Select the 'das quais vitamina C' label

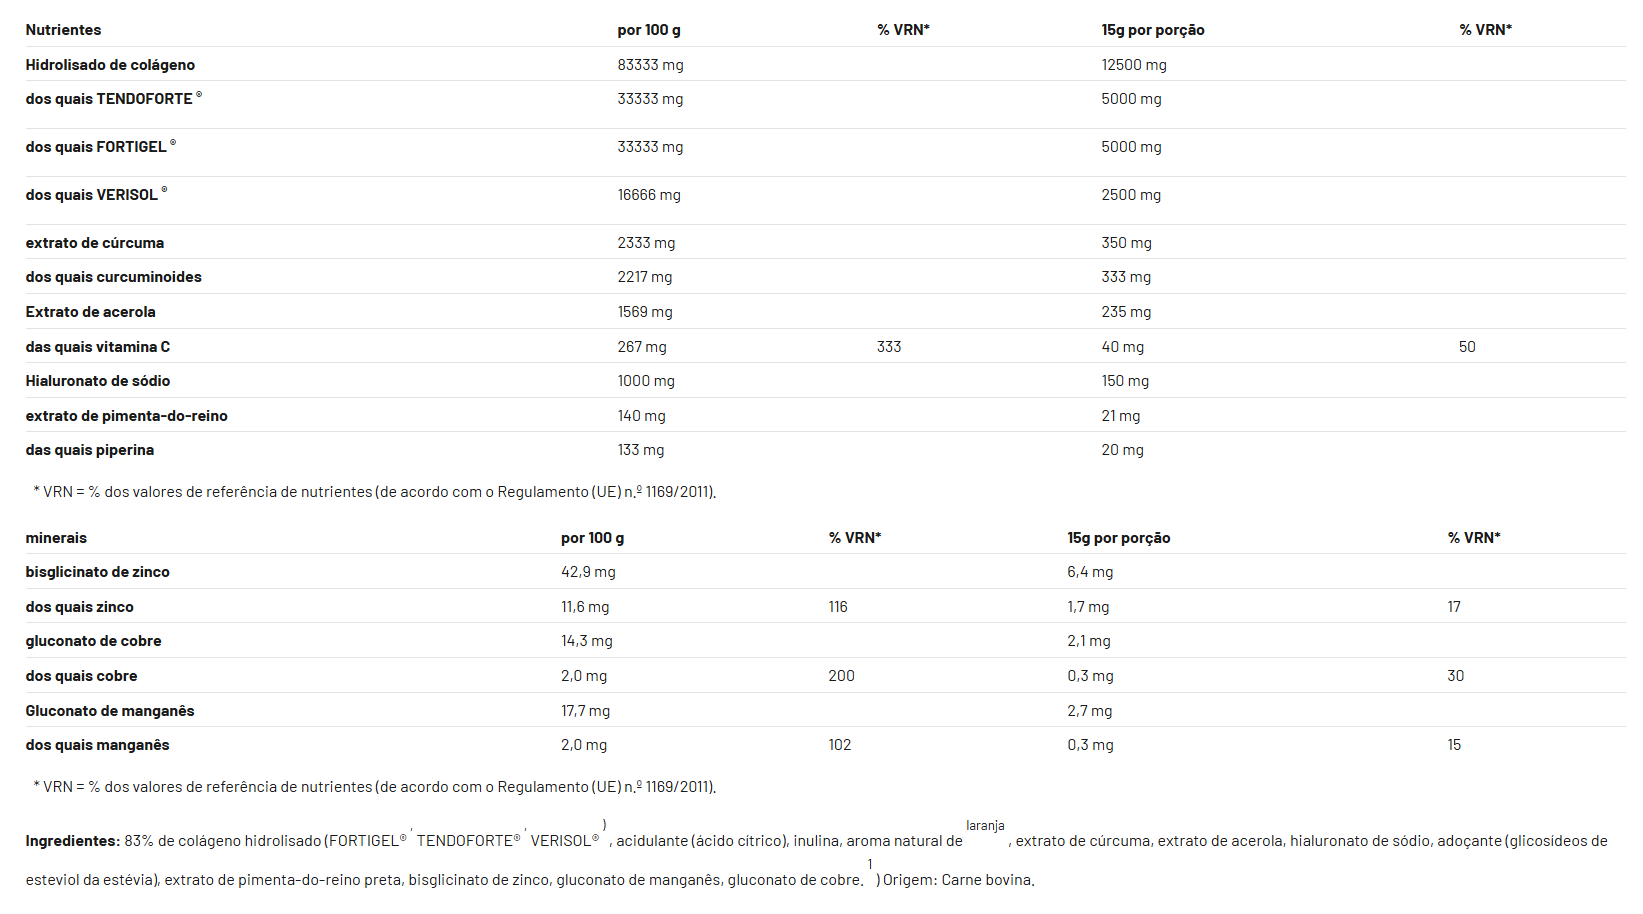coord(98,347)
